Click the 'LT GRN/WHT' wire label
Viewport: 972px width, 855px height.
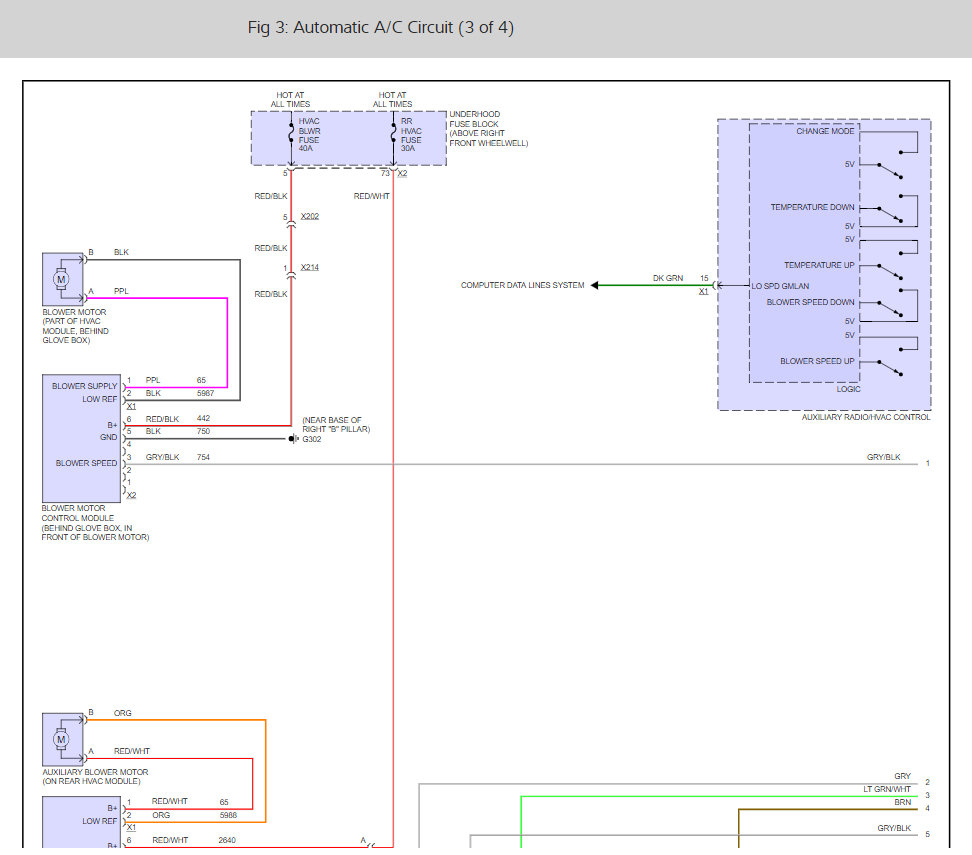[886, 789]
